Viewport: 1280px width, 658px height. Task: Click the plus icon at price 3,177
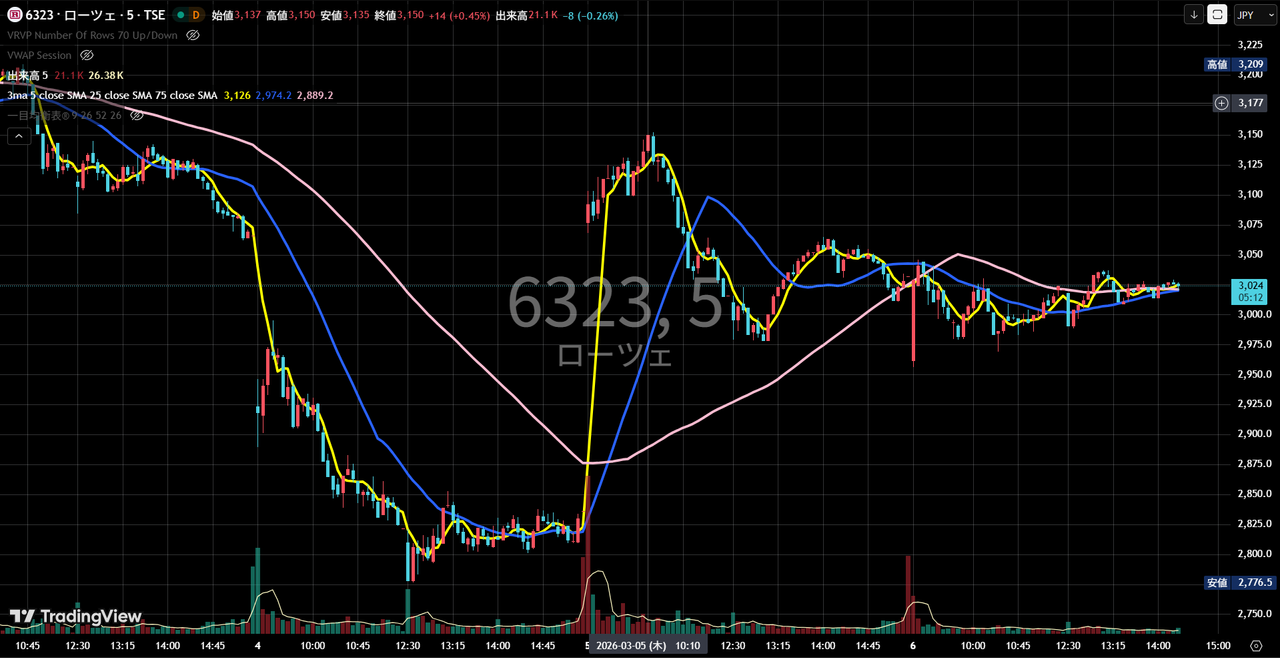(1221, 103)
